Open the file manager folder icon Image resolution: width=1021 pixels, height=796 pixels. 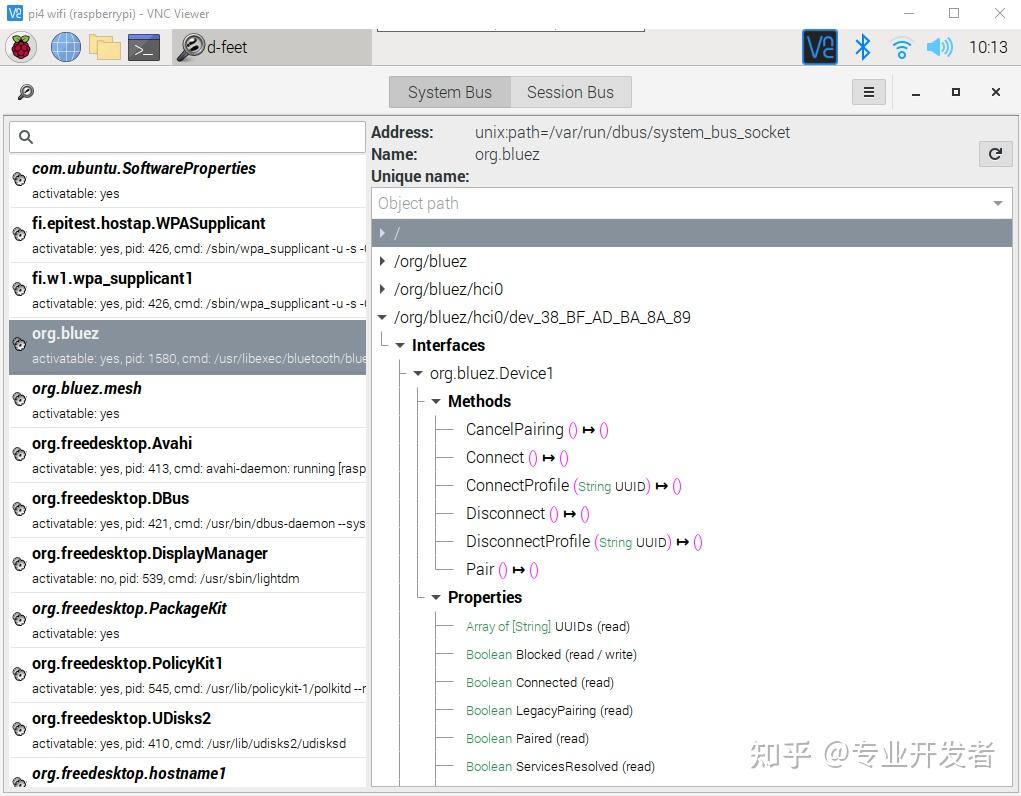(105, 47)
